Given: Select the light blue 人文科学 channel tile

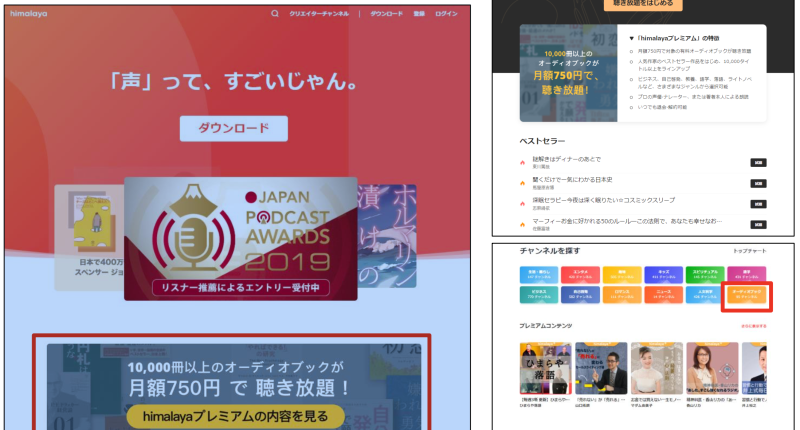Looking at the screenshot, I should (705, 294).
